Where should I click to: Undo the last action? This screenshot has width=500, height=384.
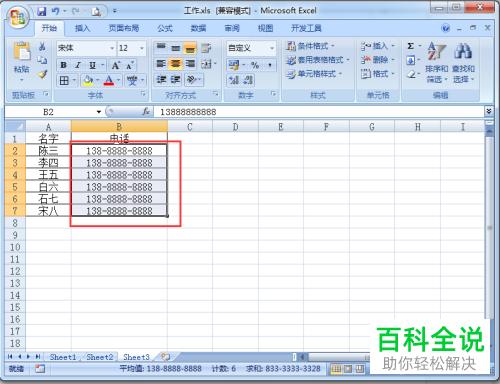(55, 12)
